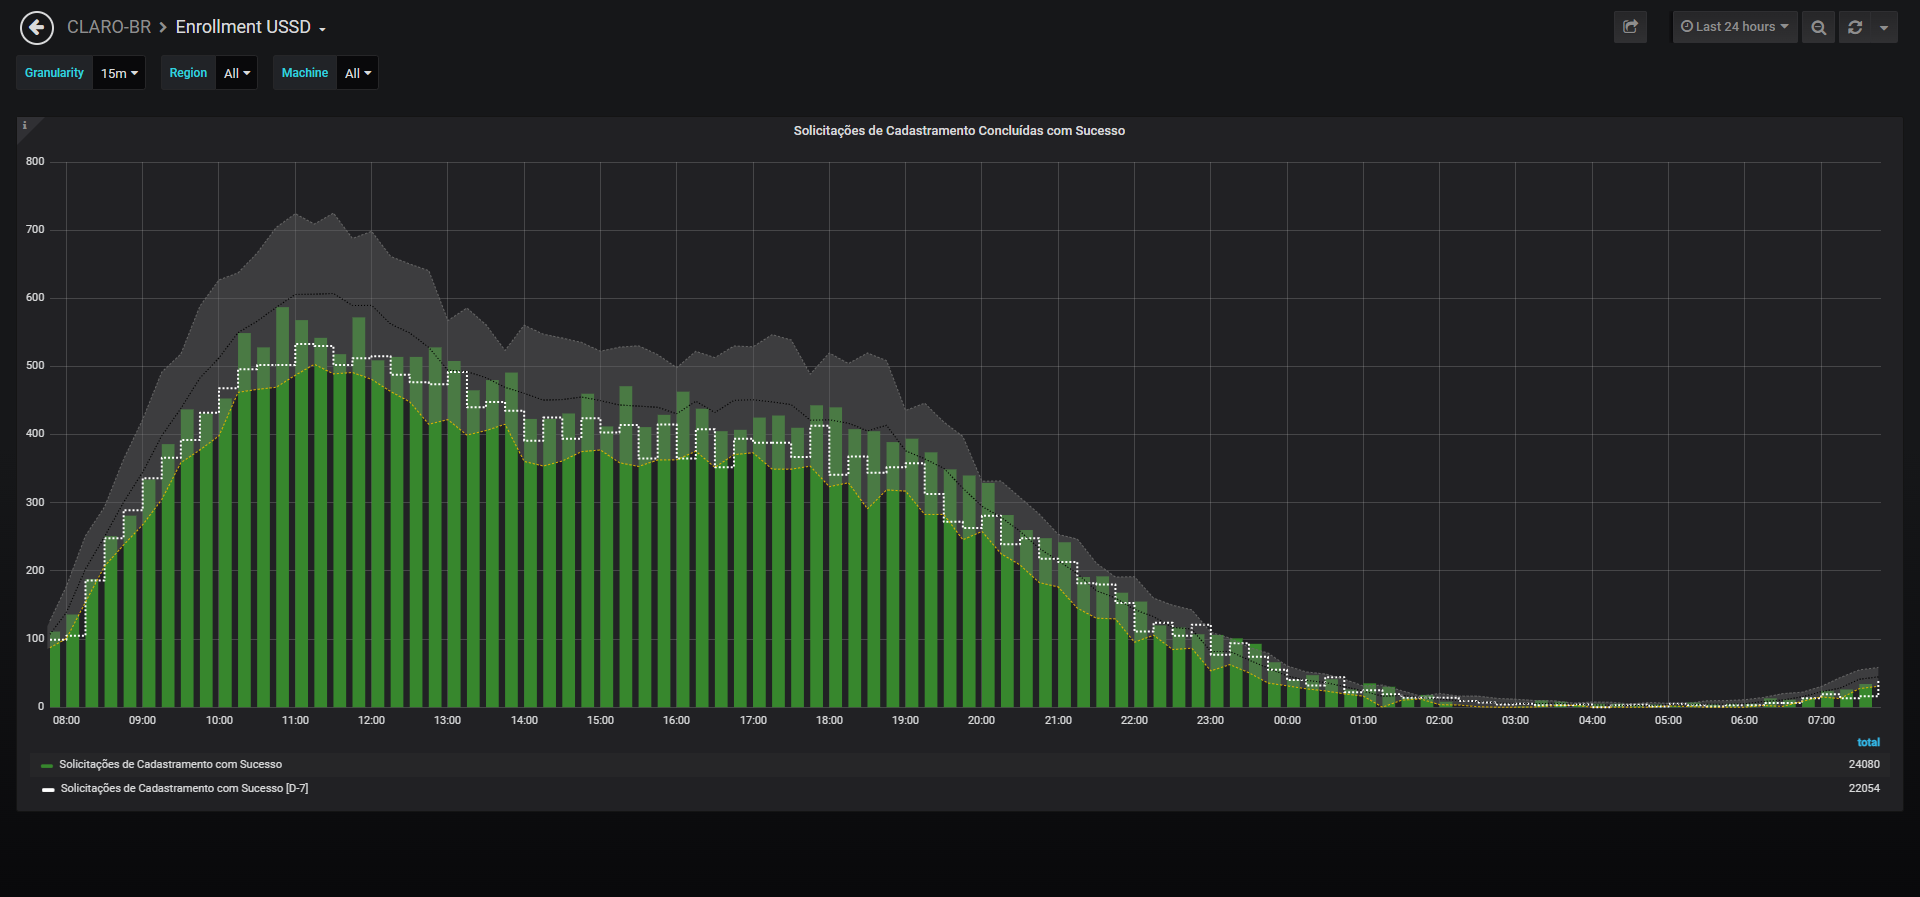
Task: Toggle the green Sucesso series in legend
Action: coord(171,765)
